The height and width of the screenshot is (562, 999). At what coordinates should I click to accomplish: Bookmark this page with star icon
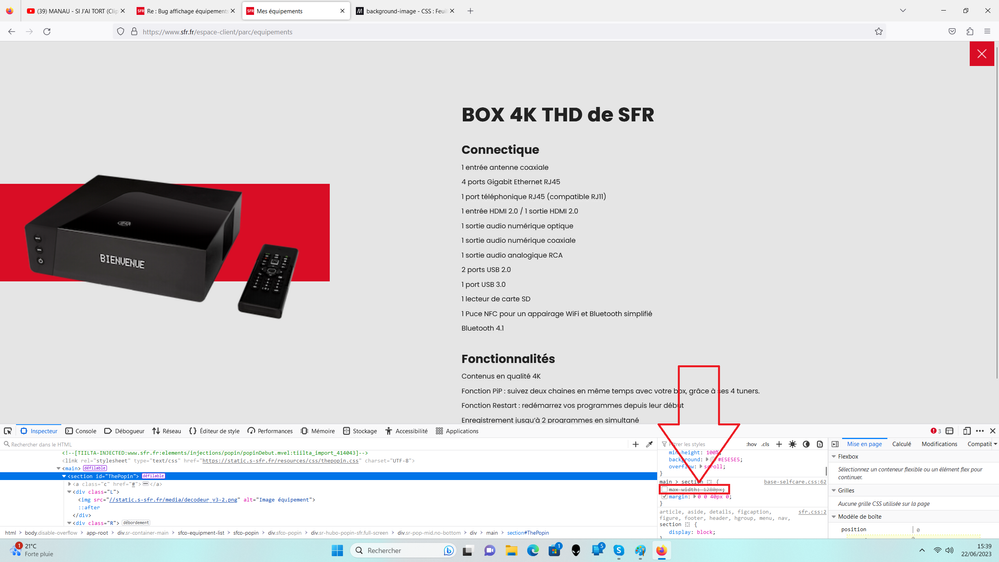(x=879, y=31)
